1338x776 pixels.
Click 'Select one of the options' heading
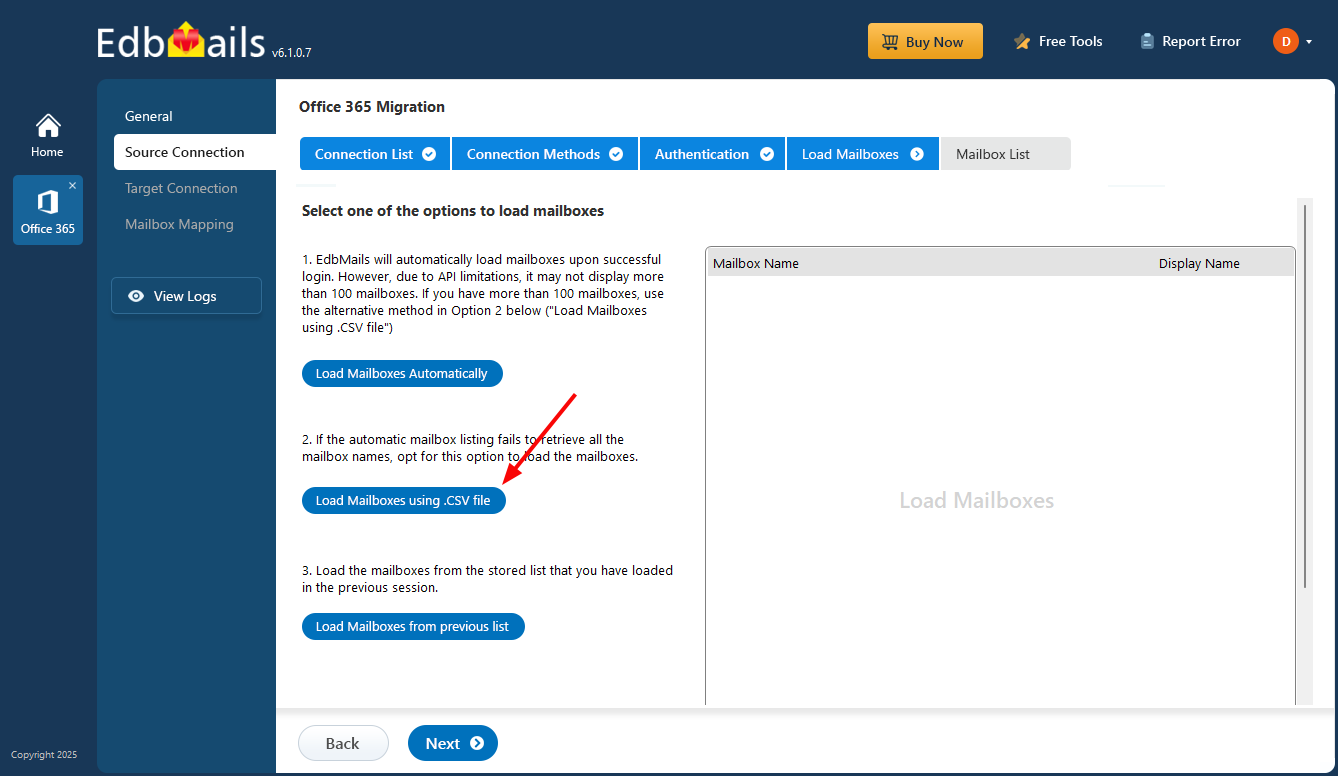click(x=453, y=211)
